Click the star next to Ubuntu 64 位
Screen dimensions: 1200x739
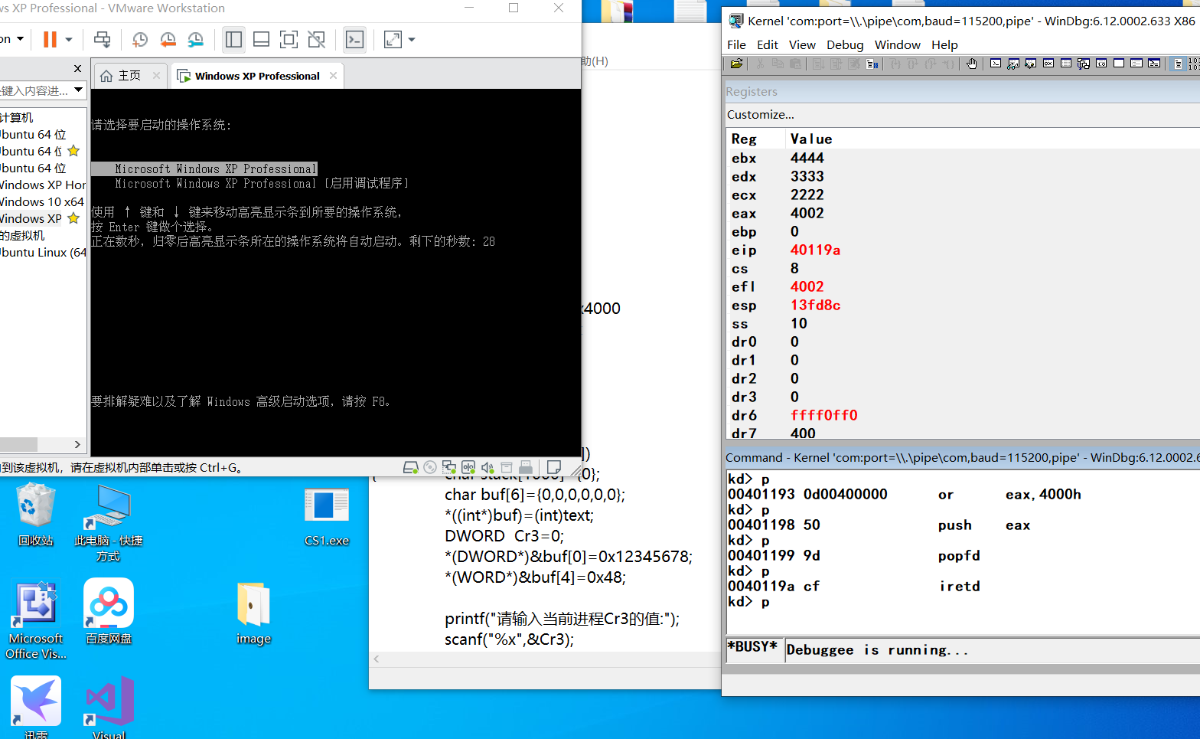(x=73, y=151)
